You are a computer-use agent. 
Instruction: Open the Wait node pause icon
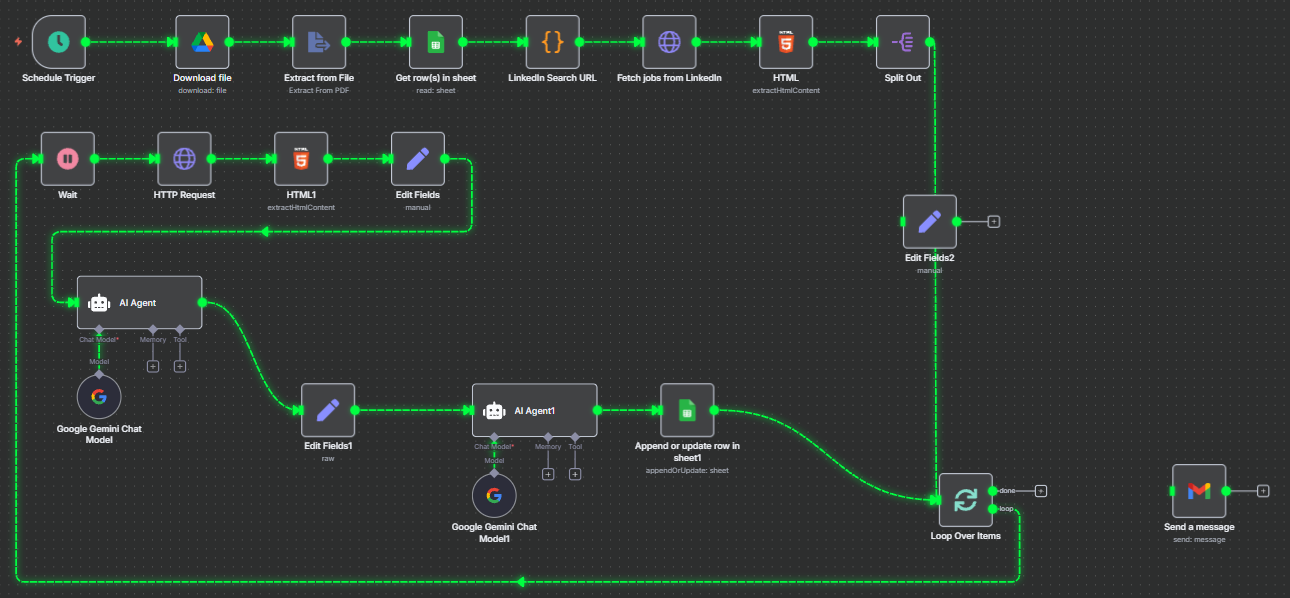[x=67, y=158]
